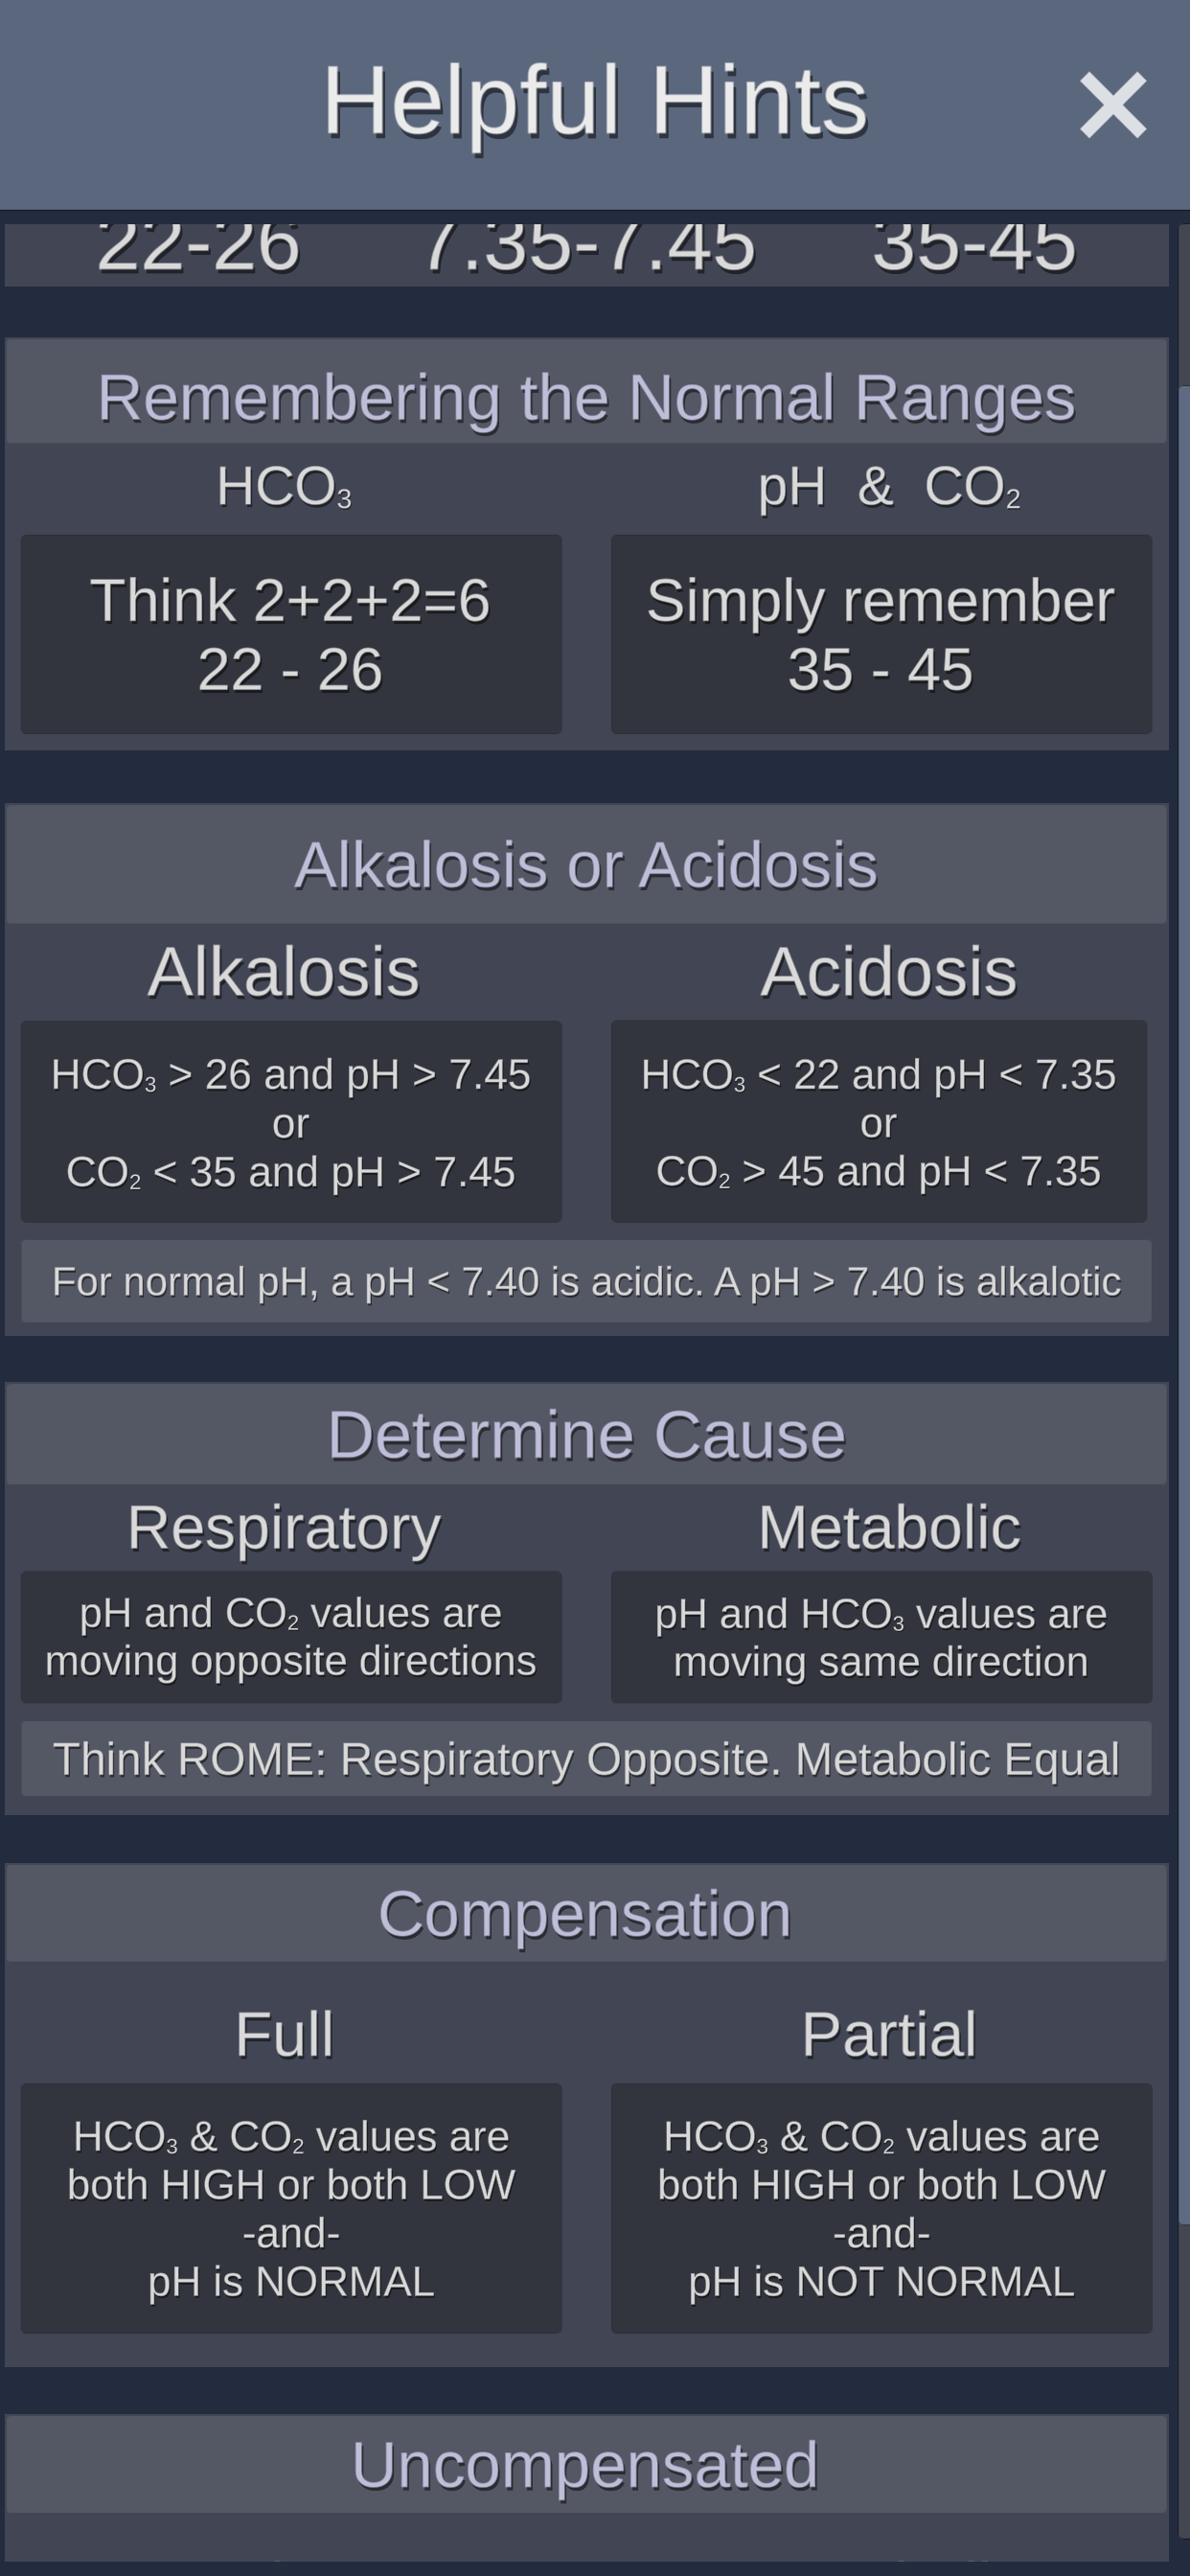Image resolution: width=1190 pixels, height=2576 pixels.
Task: Click the normal pH 7.40 note
Action: (x=587, y=1281)
